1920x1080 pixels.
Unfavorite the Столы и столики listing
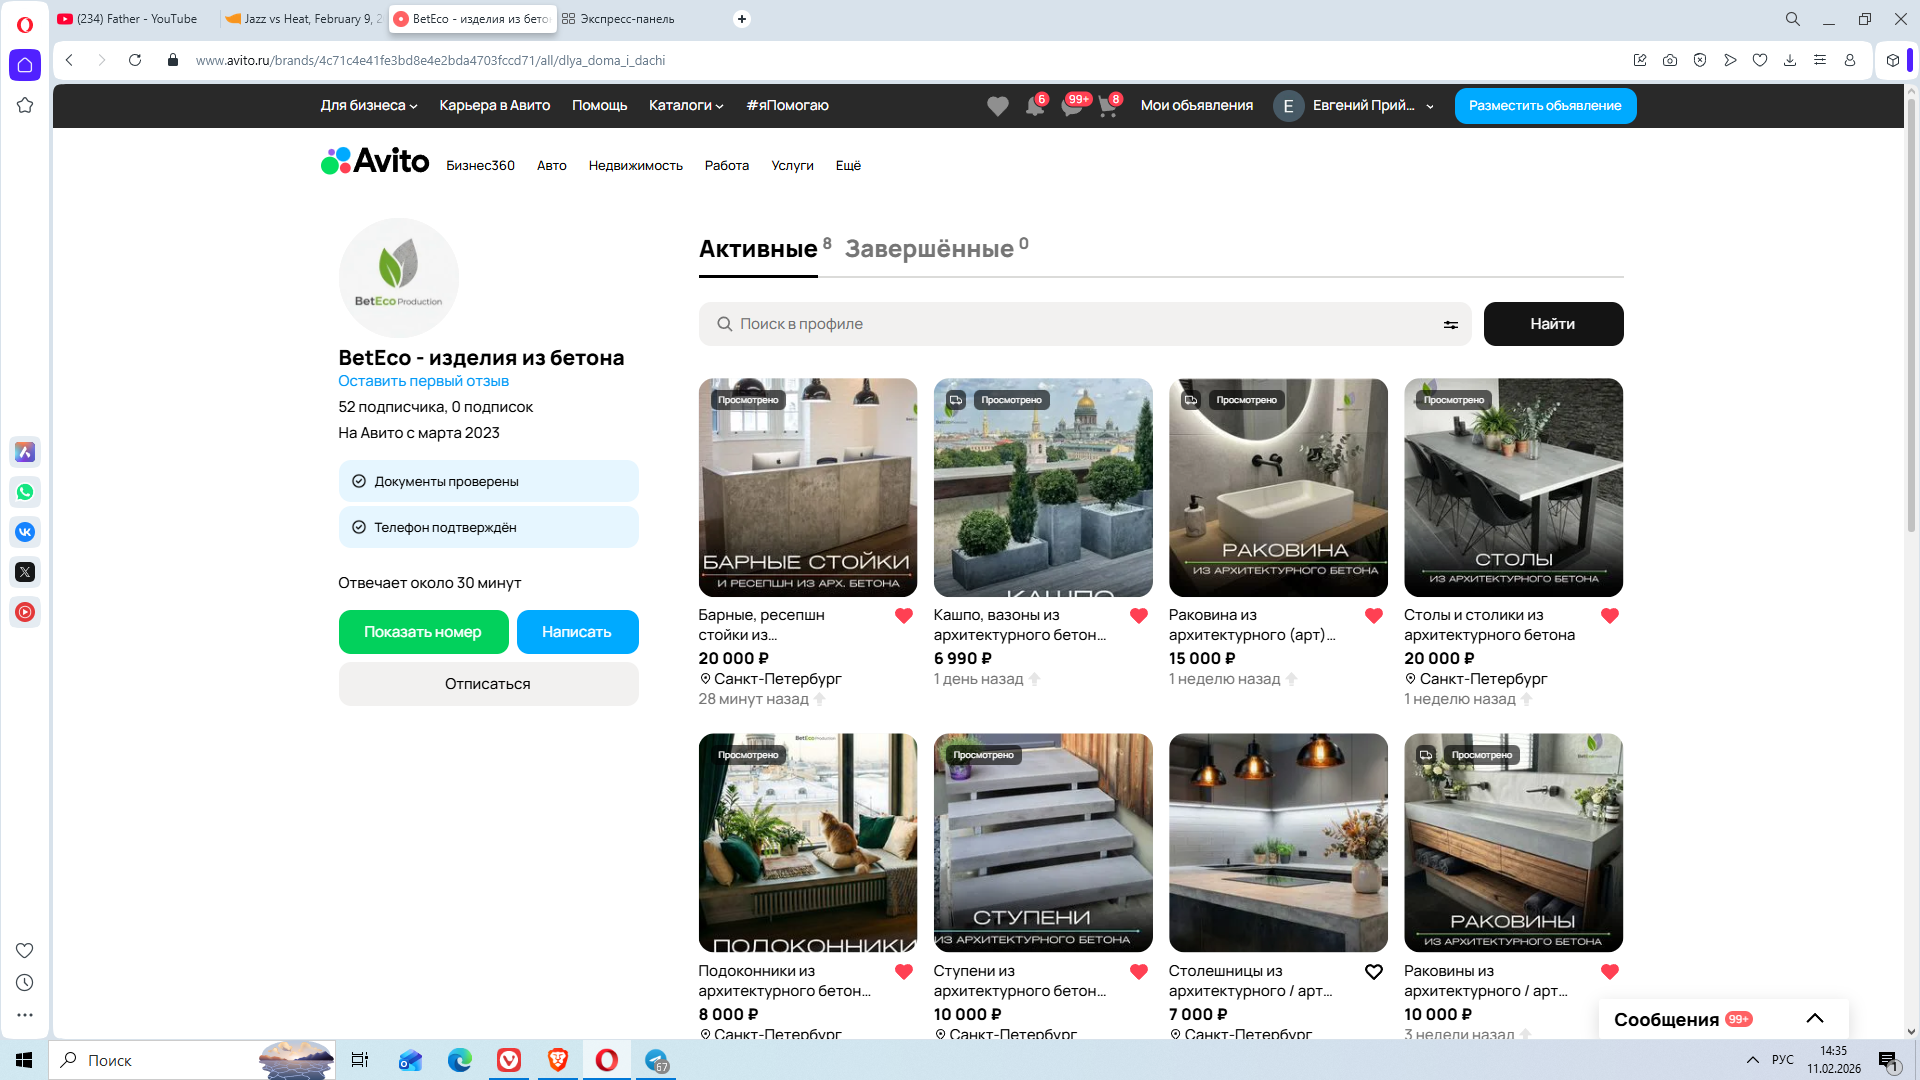point(1609,616)
